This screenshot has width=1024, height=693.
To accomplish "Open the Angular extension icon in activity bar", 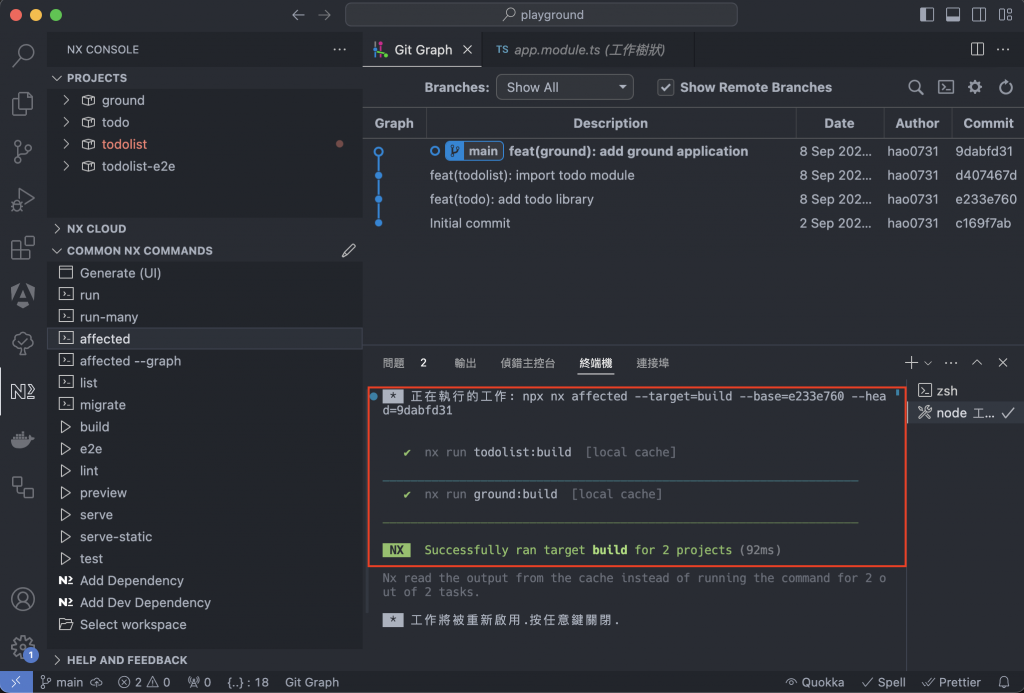I will click(23, 295).
